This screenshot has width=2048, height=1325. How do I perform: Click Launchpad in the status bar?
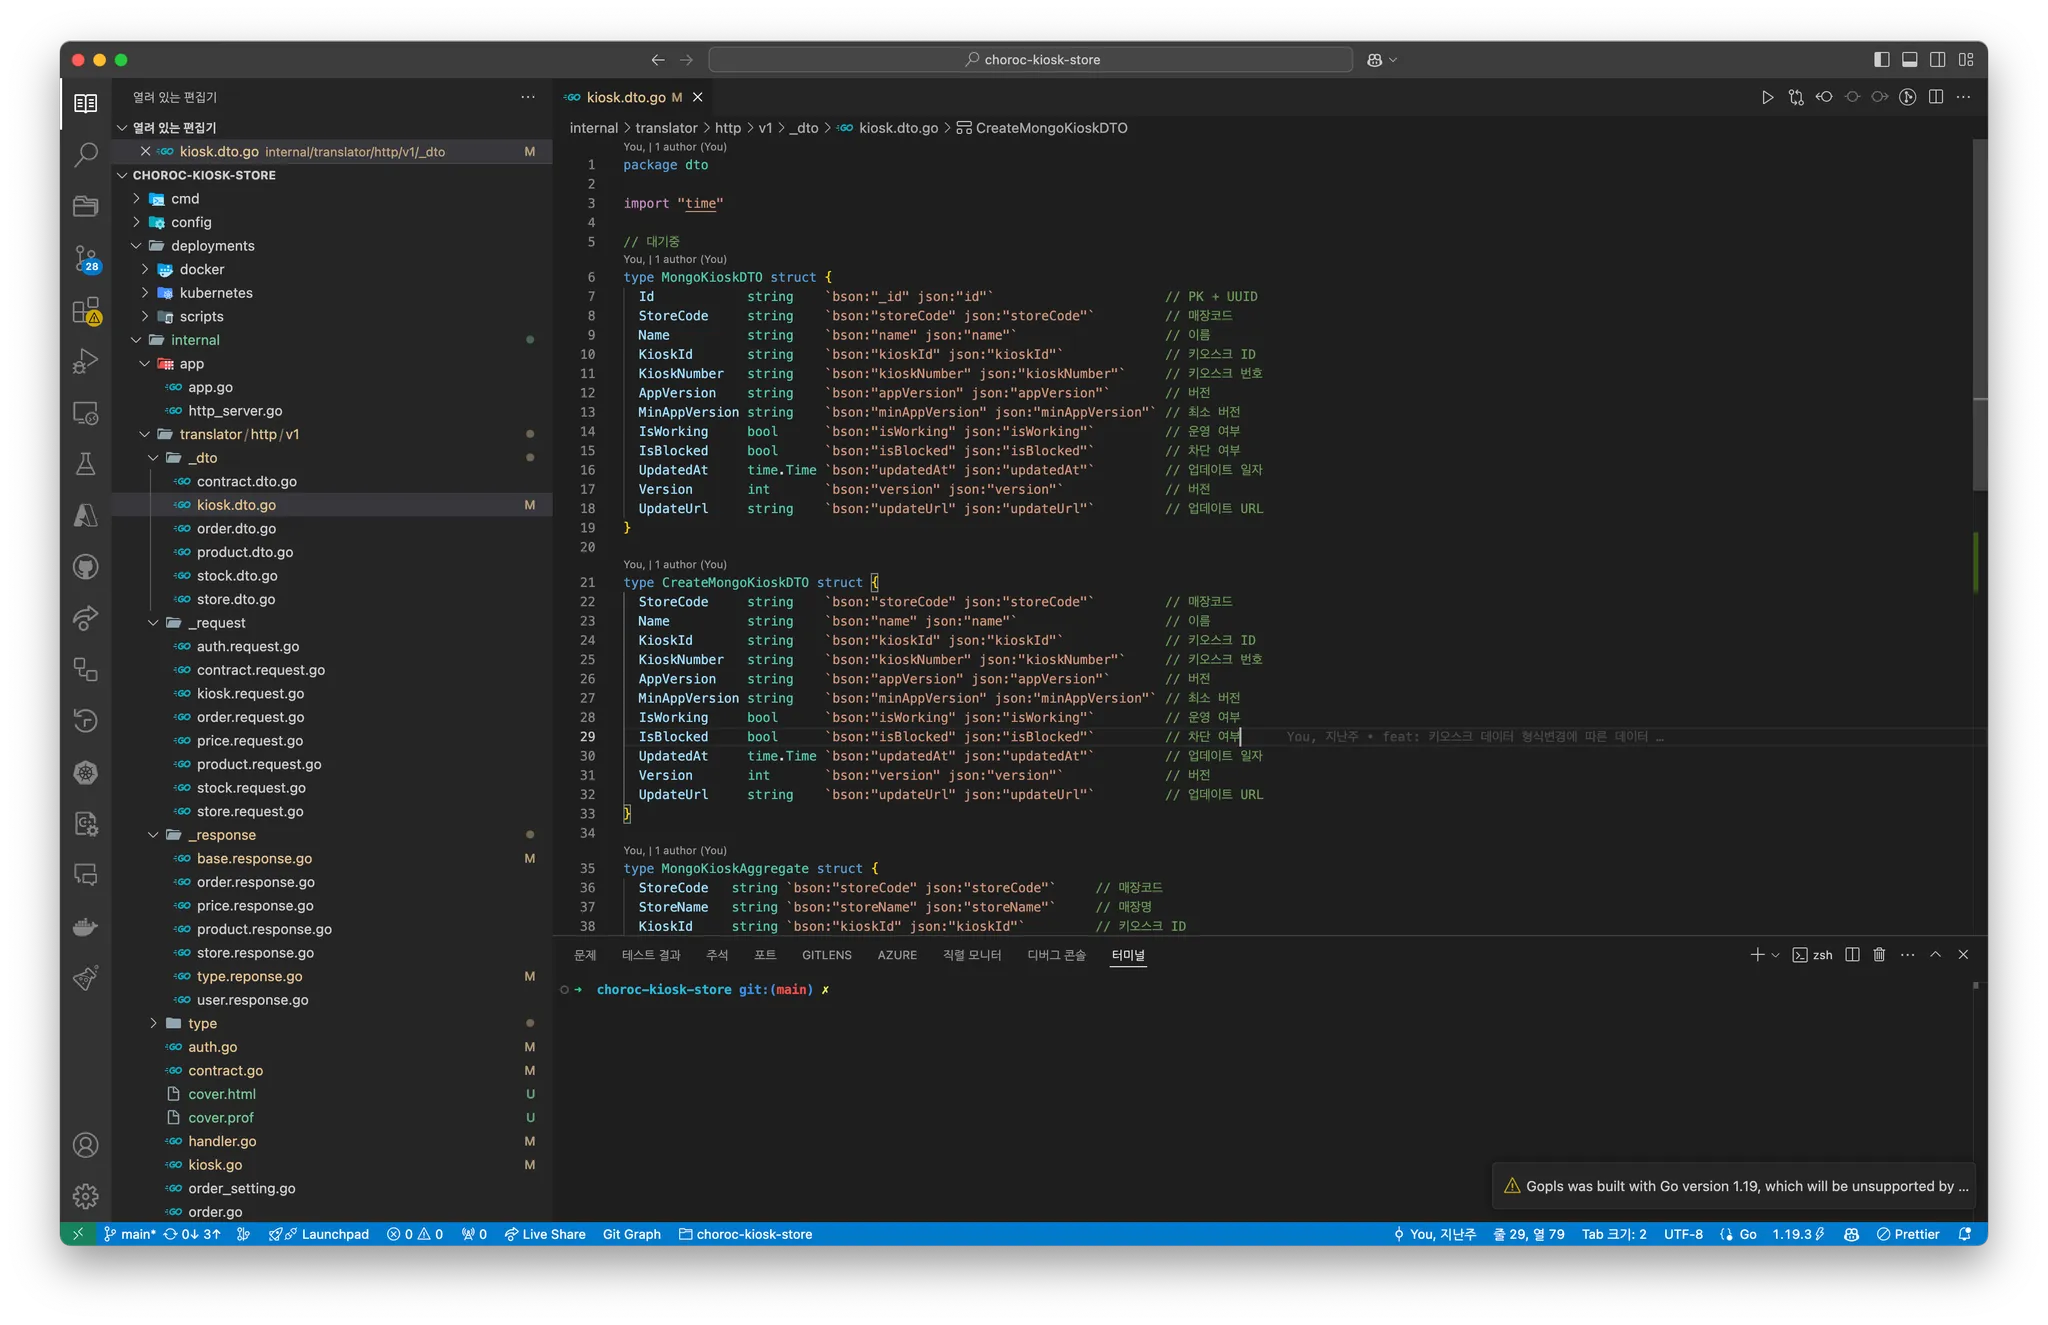point(319,1234)
